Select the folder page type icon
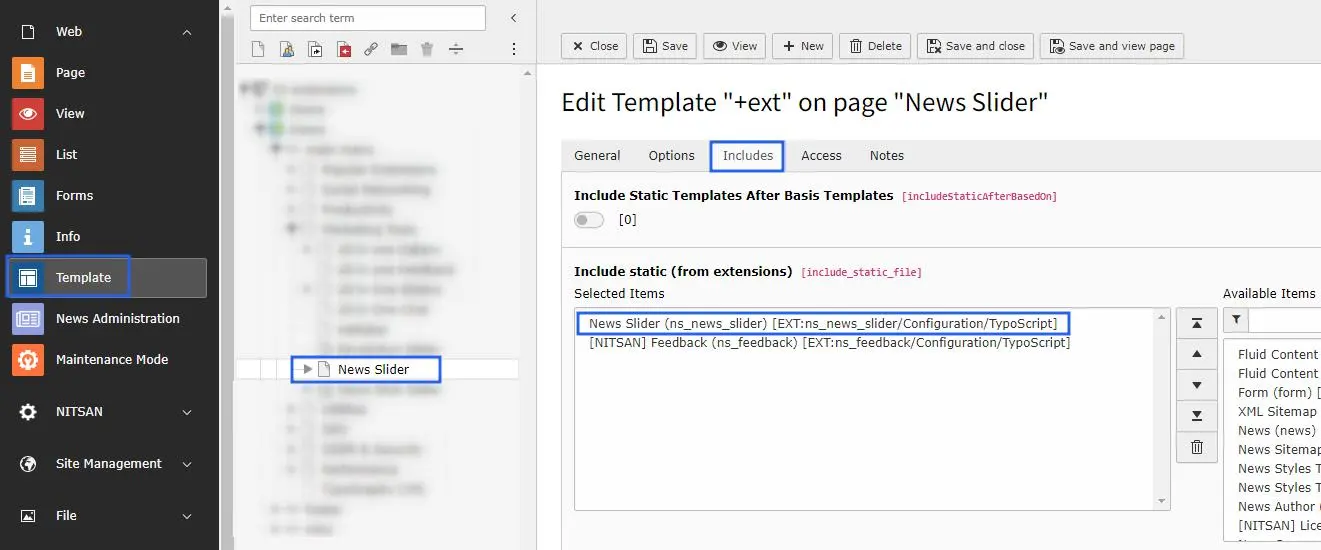The image size is (1321, 550). pyautogui.click(x=399, y=49)
